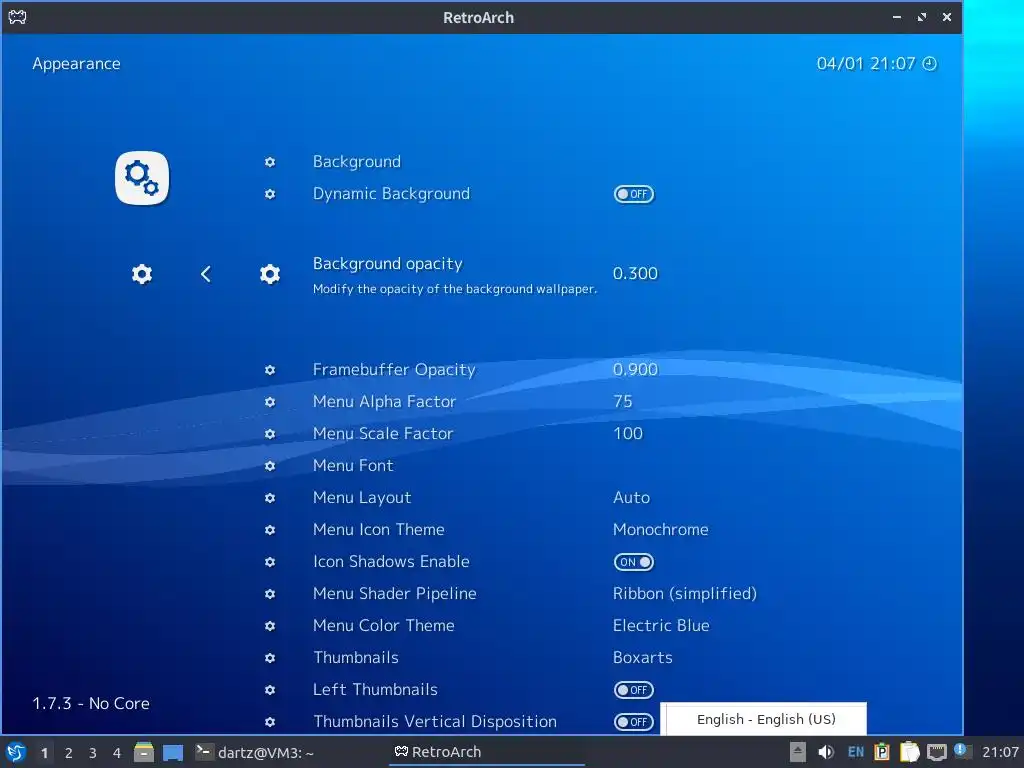The width and height of the screenshot is (1024, 768).
Task: Open the dartz@VM3 terminal taskbar button
Action: 255,752
